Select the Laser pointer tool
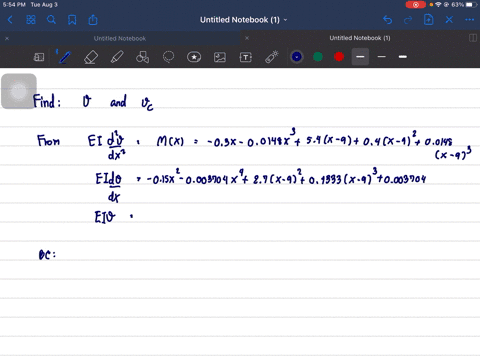Image resolution: width=480 pixels, height=360 pixels. click(x=272, y=57)
